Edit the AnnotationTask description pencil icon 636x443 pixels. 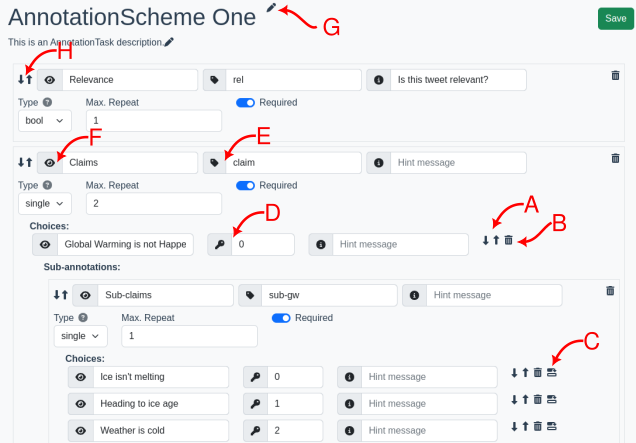click(x=169, y=42)
